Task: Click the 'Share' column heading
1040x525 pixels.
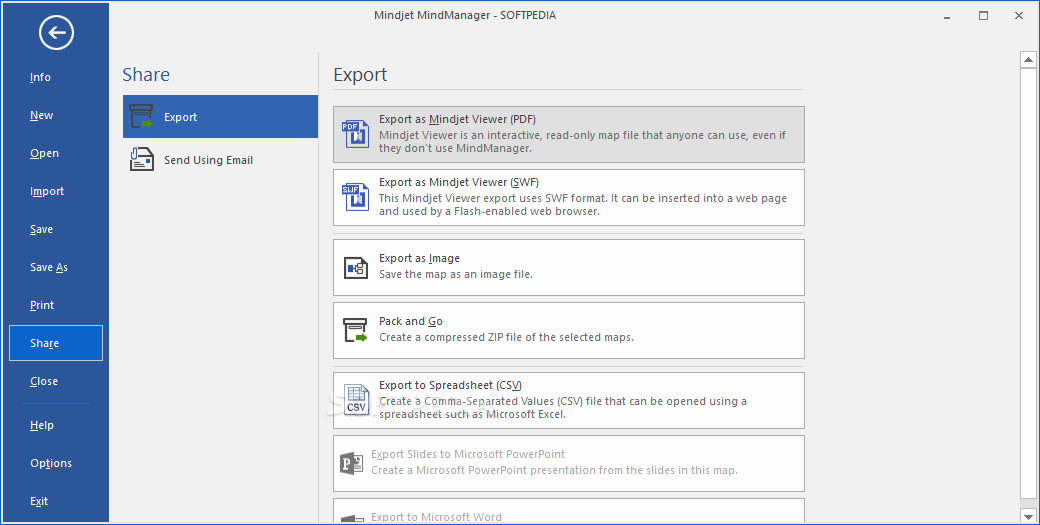Action: point(146,74)
